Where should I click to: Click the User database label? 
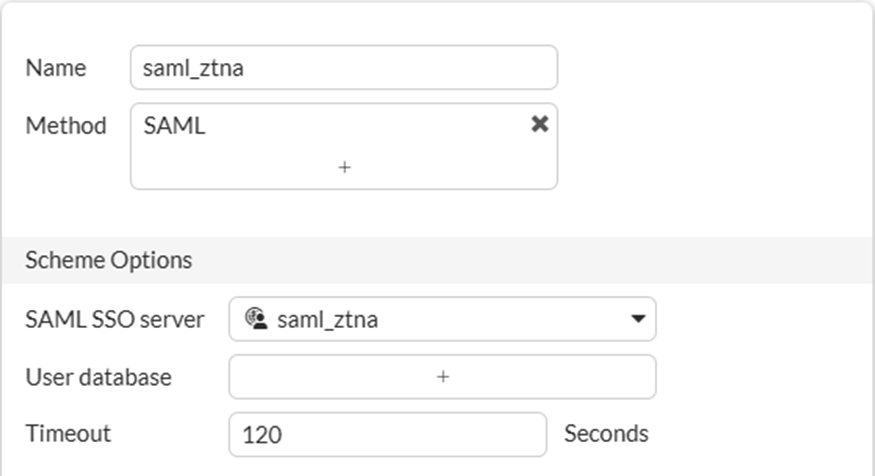point(98,377)
